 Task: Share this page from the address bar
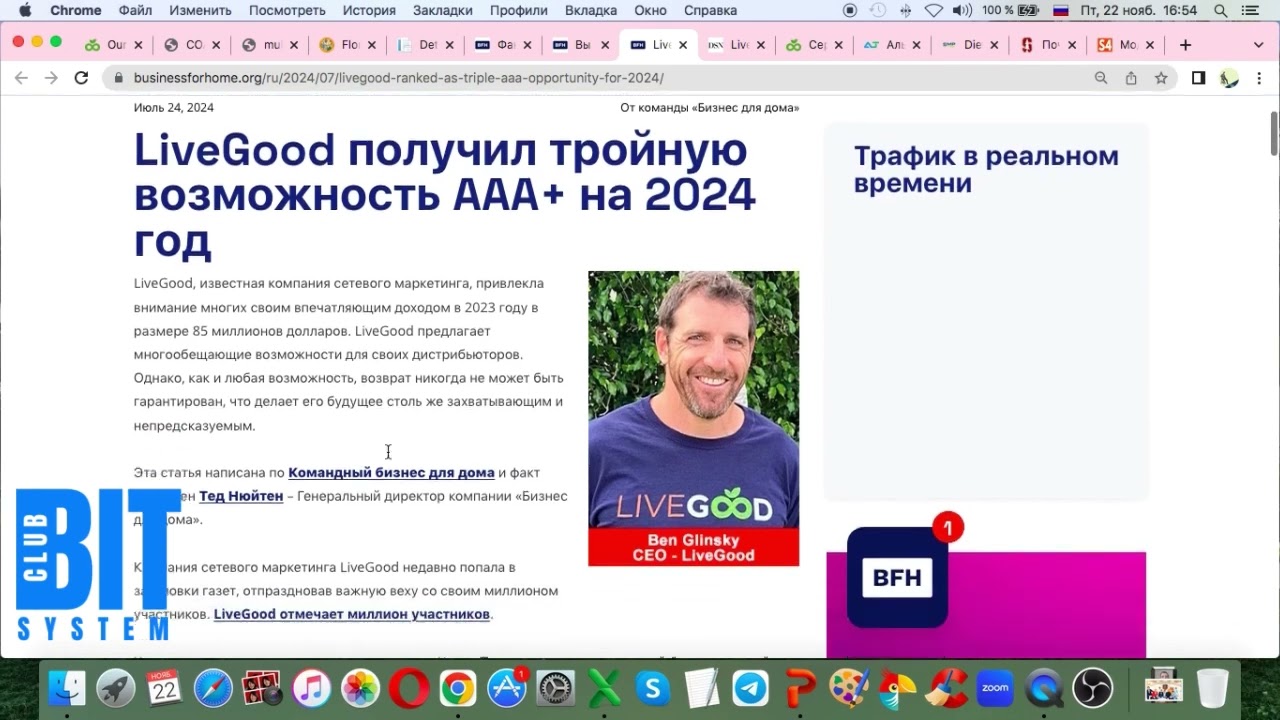pos(1131,78)
